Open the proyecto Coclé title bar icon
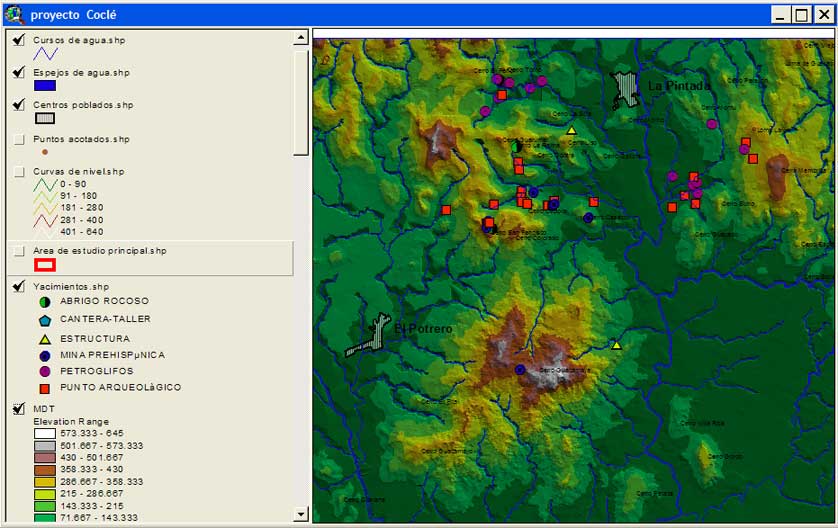 [14, 15]
